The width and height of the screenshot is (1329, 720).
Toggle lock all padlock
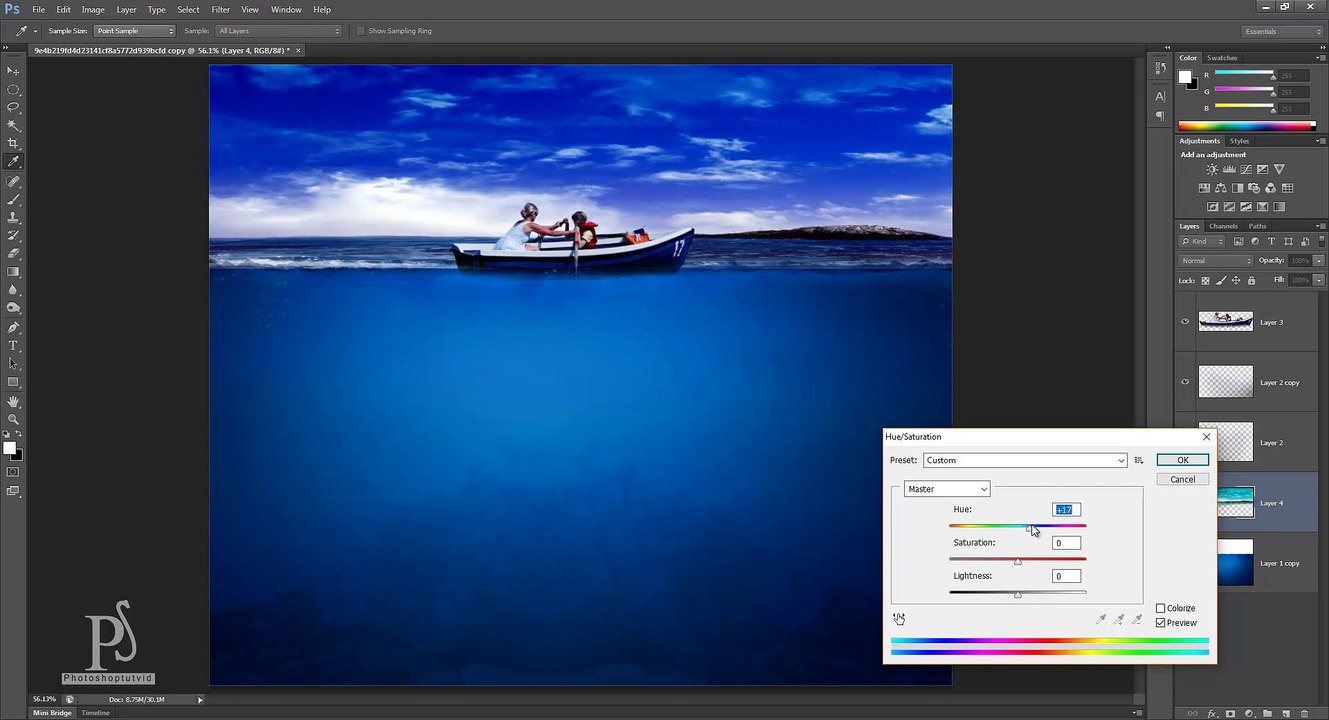(x=1251, y=281)
